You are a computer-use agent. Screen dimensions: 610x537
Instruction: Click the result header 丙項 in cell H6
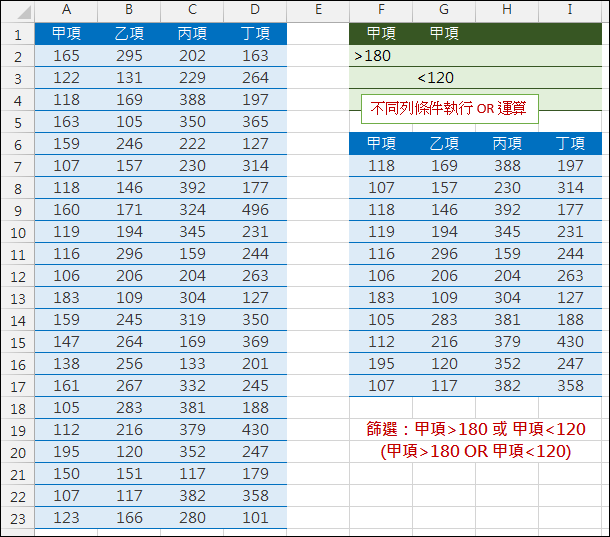(x=507, y=144)
